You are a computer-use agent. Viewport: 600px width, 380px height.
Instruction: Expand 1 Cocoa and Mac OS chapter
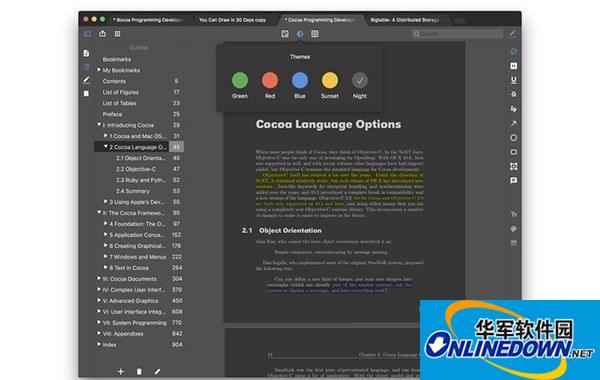[x=106, y=135]
